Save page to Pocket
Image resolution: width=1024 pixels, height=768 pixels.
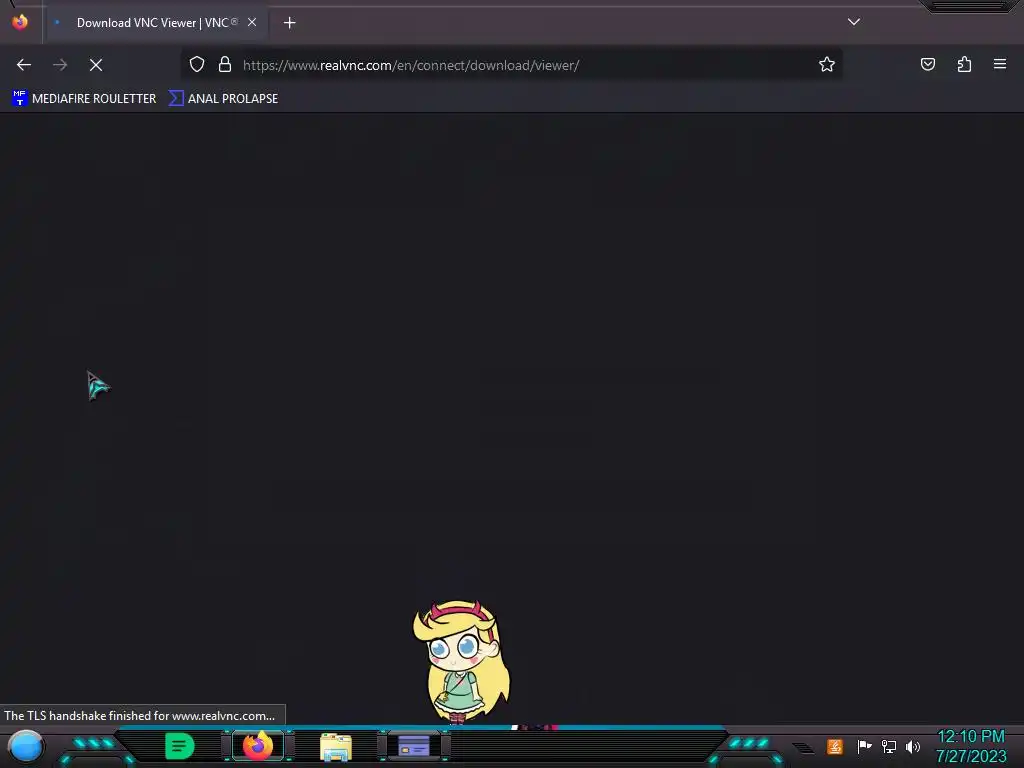pyautogui.click(x=928, y=64)
